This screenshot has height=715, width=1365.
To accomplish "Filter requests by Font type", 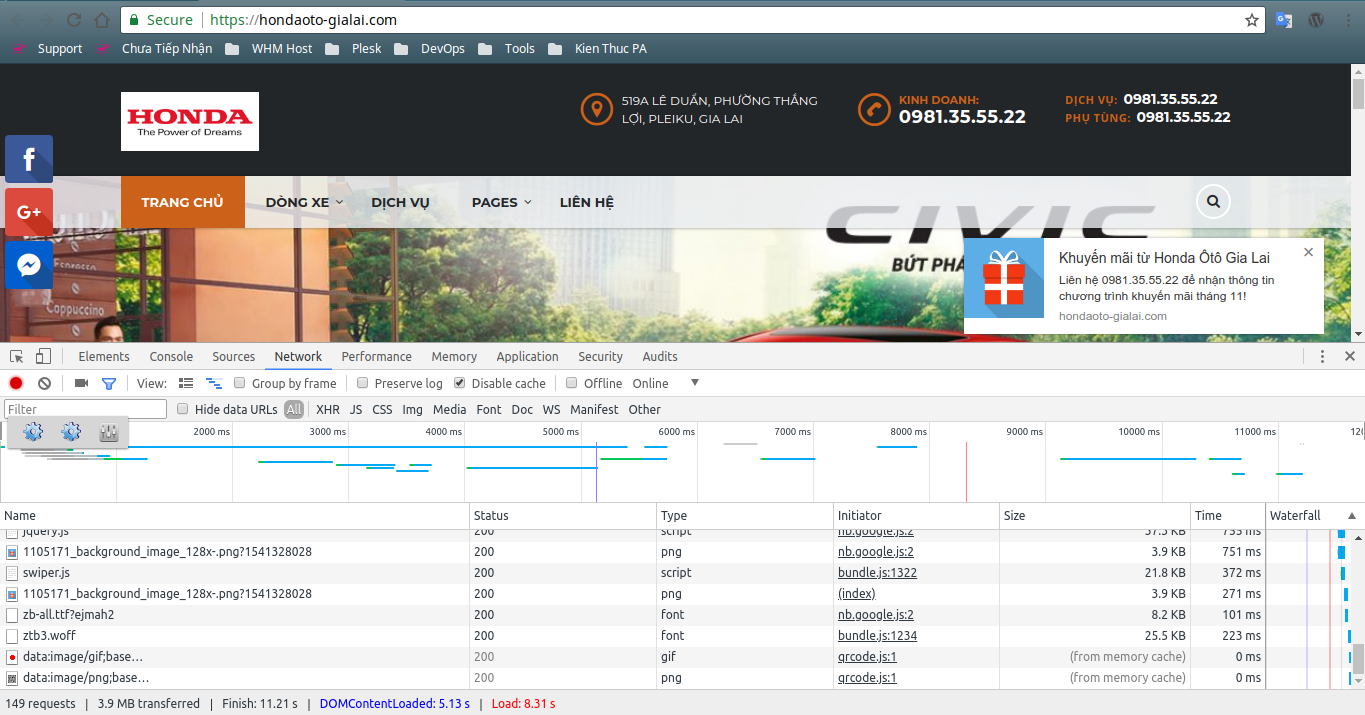I will (489, 409).
